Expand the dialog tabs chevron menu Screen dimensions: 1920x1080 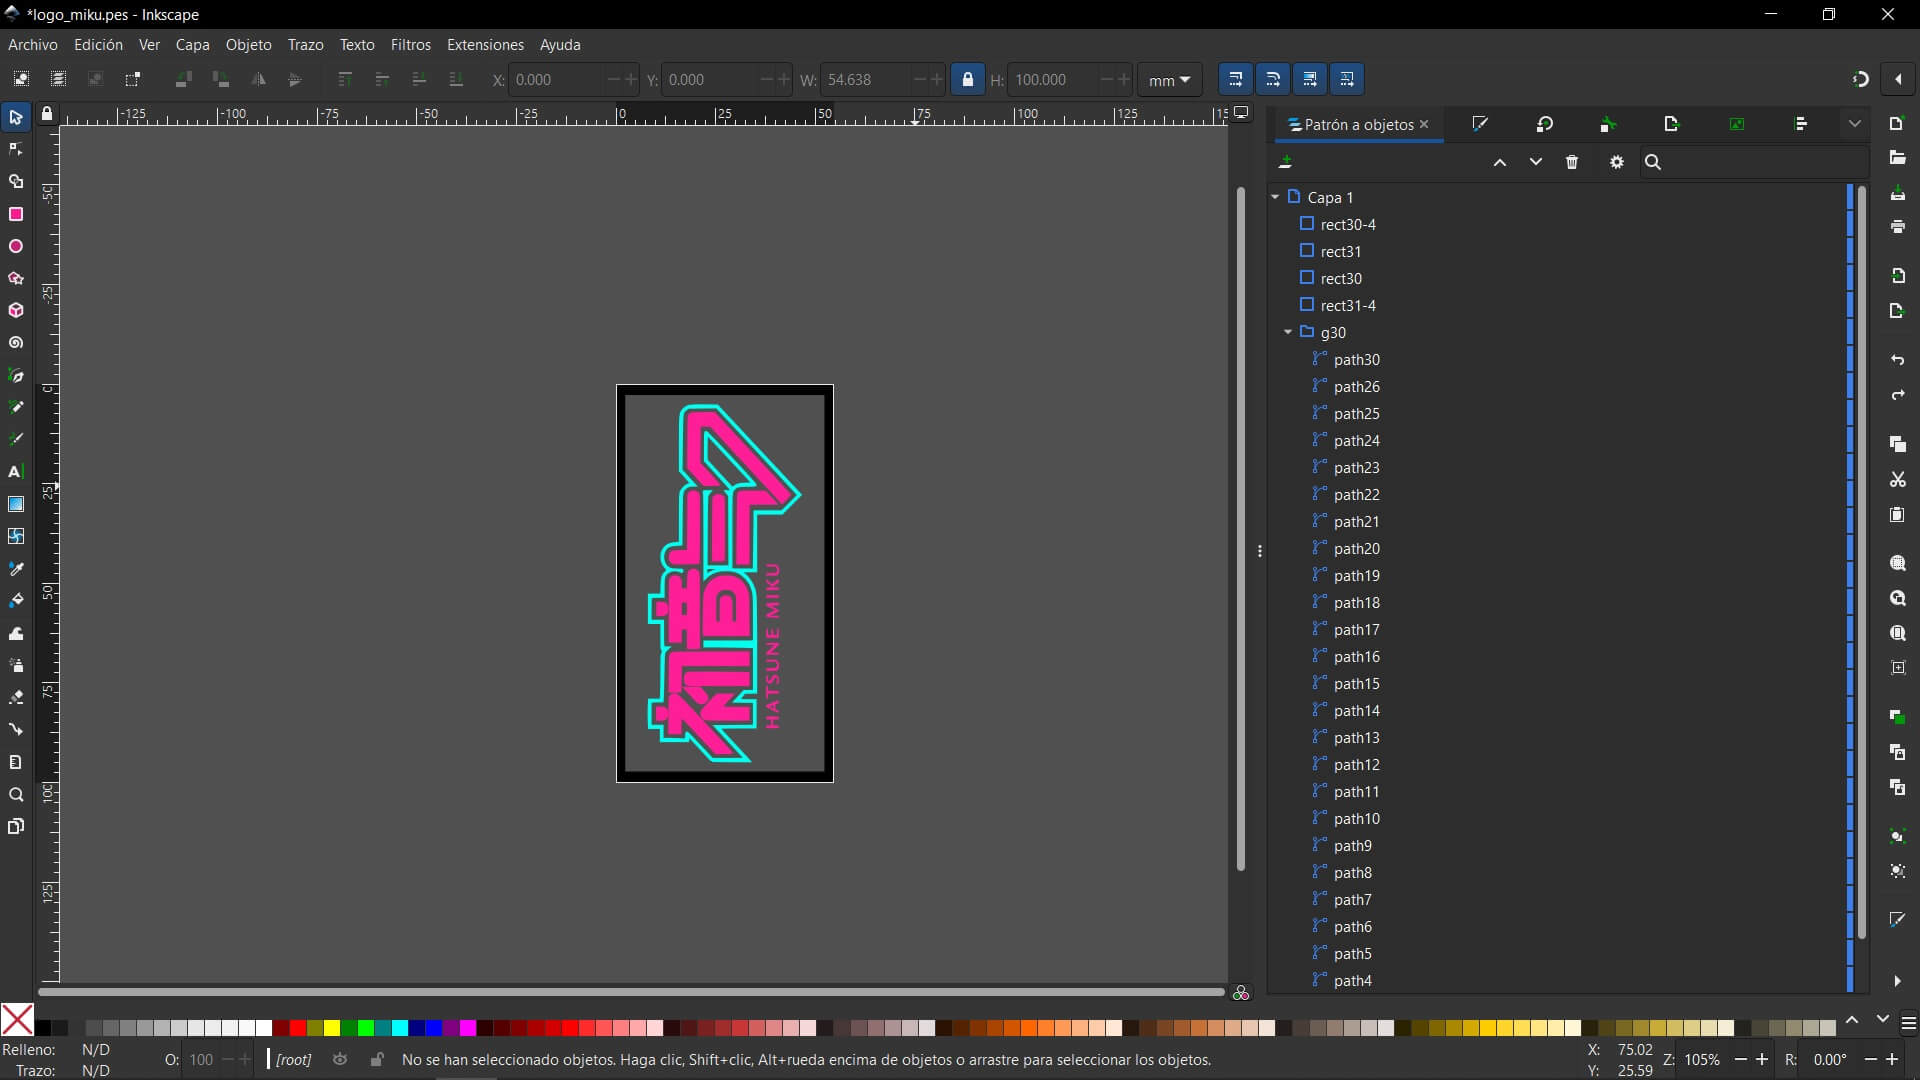(1855, 124)
